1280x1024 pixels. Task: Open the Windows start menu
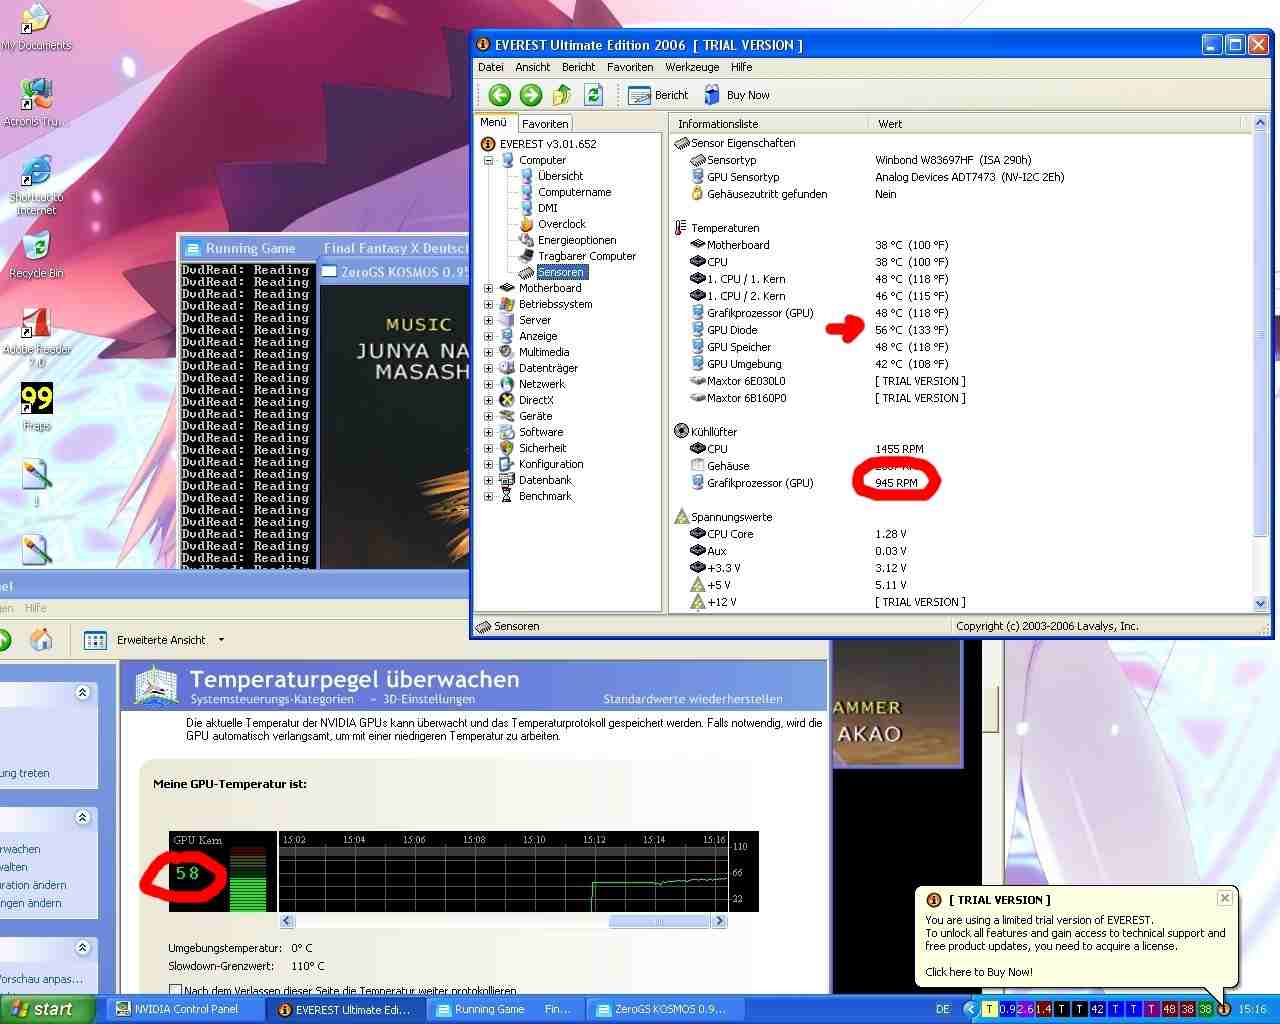coord(47,1009)
